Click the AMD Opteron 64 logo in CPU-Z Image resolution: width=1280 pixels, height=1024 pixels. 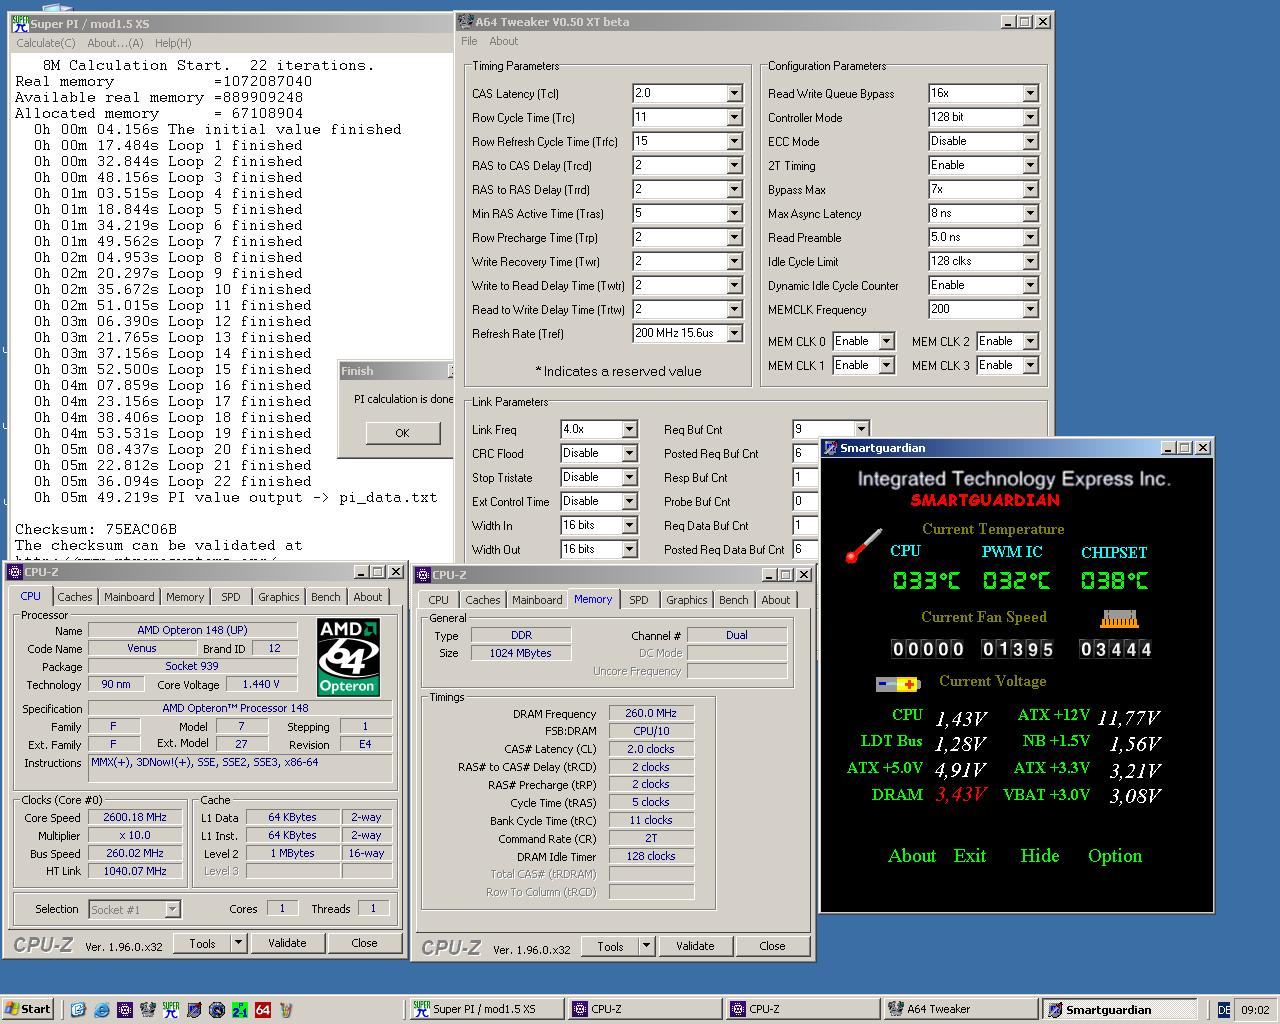(348, 657)
